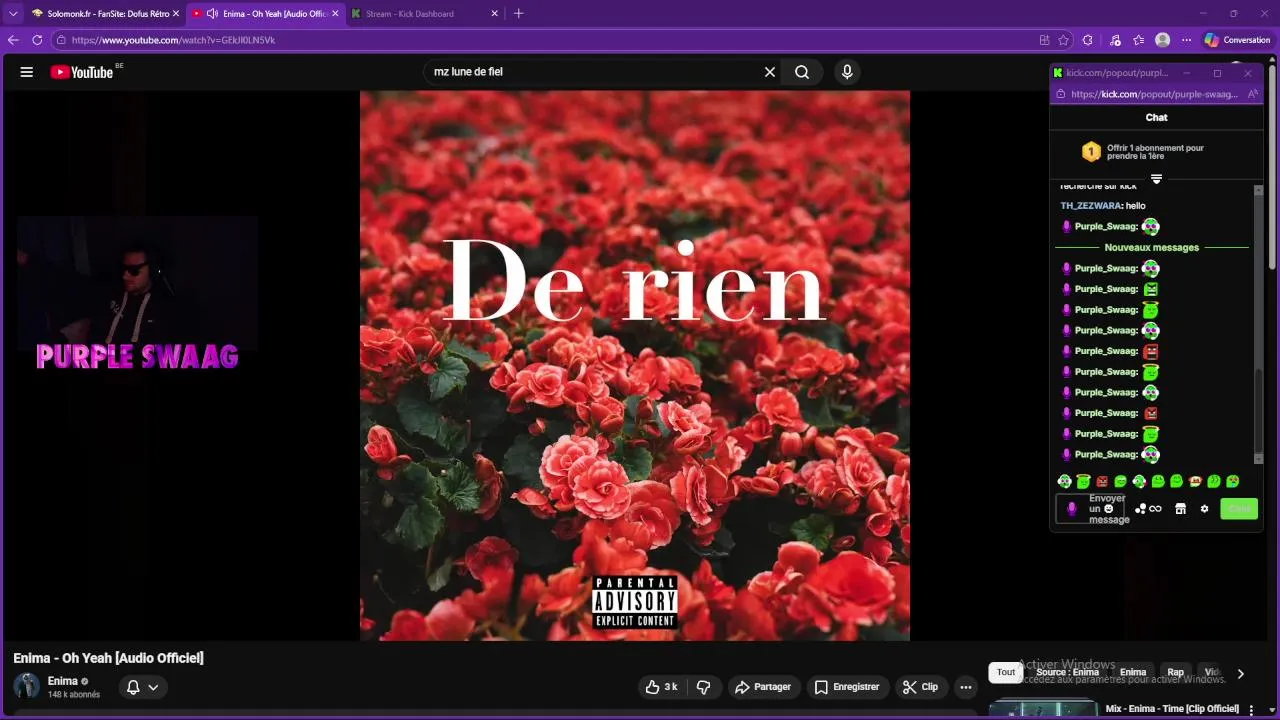This screenshot has width=1280, height=720.
Task: Like the video with thumbs up
Action: (662, 687)
